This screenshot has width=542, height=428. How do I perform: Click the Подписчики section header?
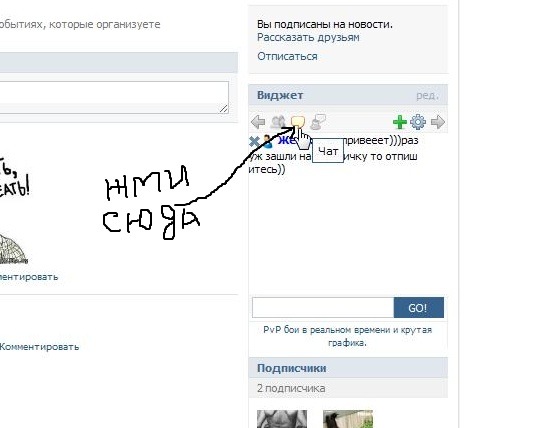click(292, 368)
